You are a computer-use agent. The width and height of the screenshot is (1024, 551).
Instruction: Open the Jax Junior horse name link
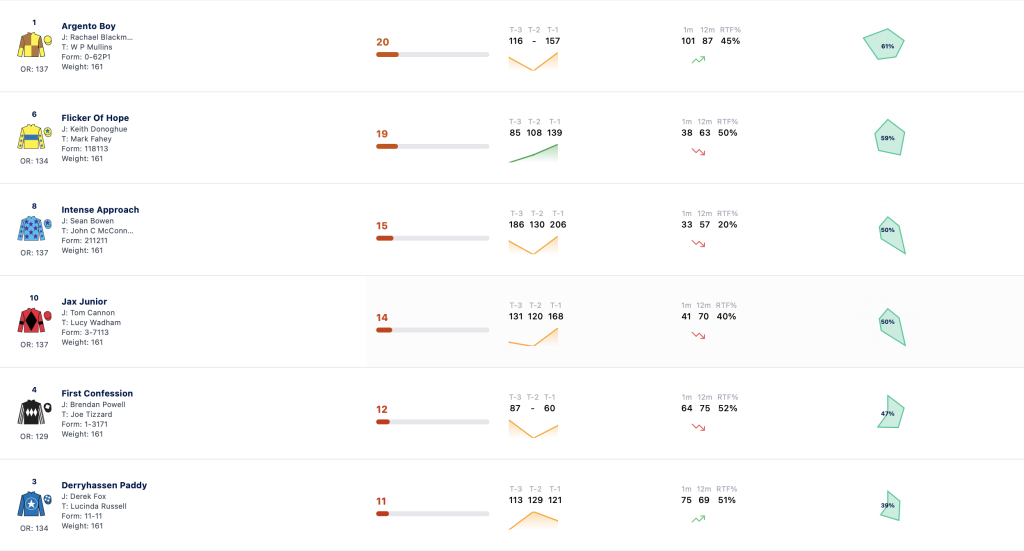pos(84,302)
